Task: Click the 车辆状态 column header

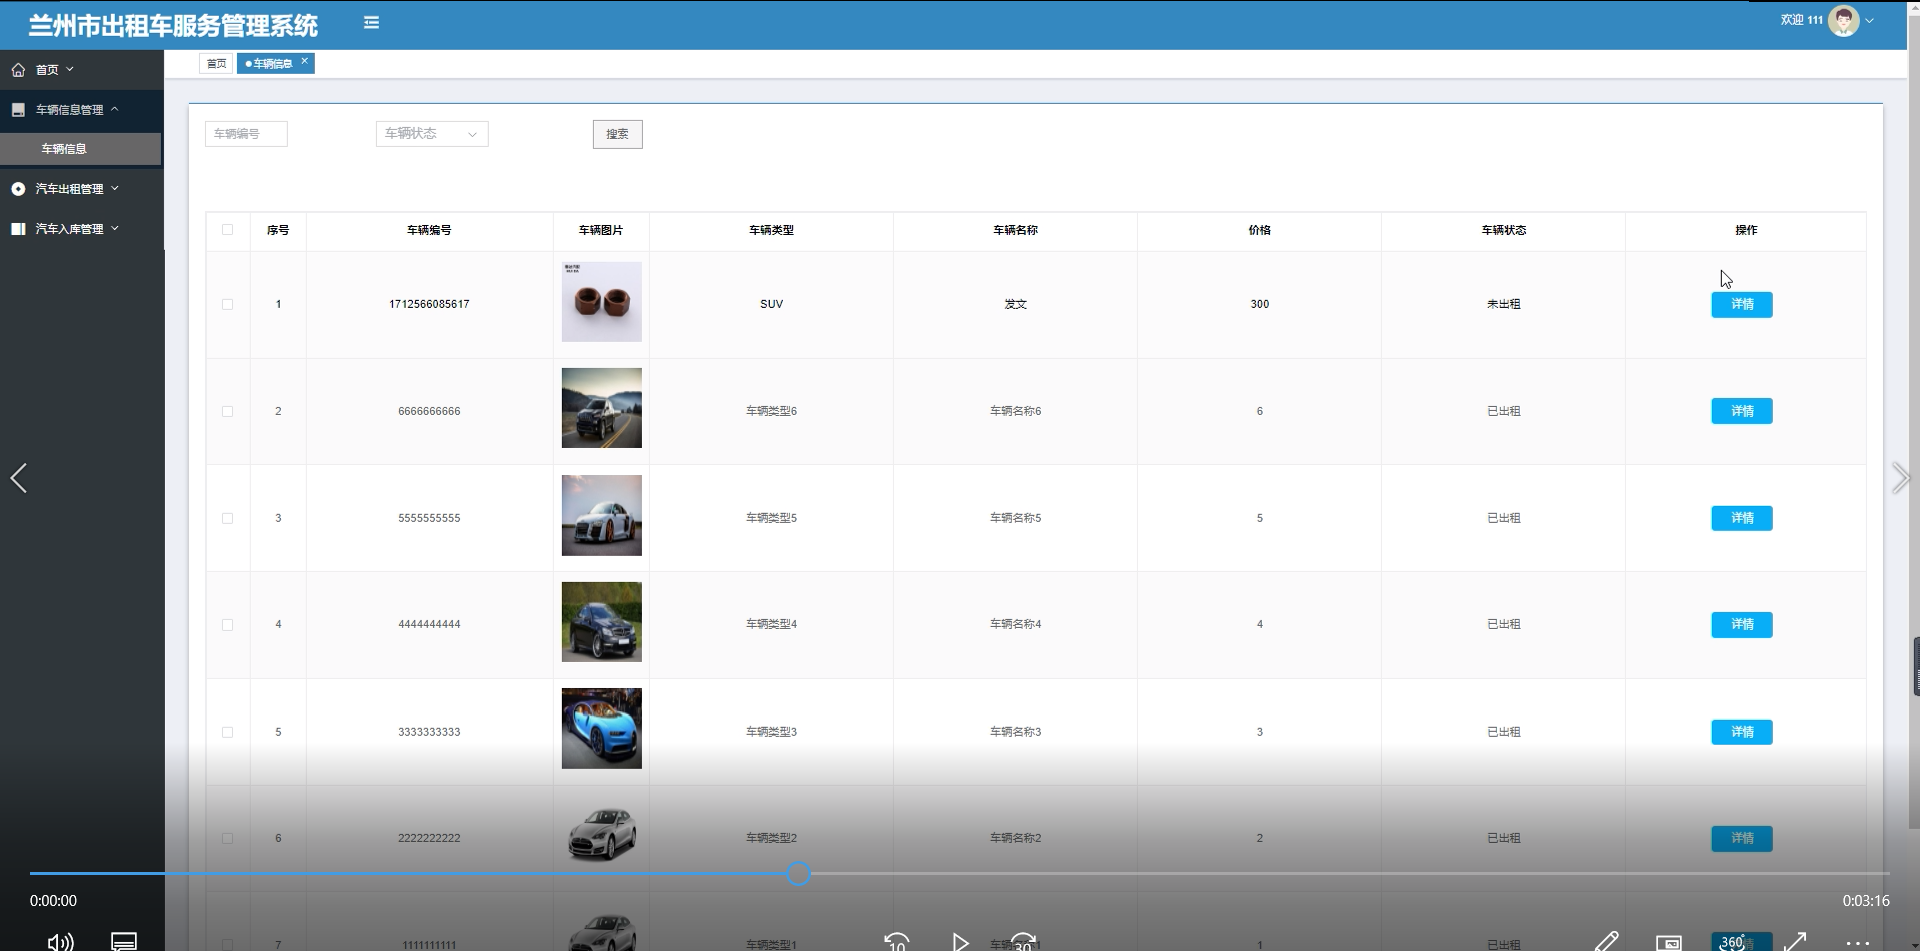Action: click(x=1503, y=230)
